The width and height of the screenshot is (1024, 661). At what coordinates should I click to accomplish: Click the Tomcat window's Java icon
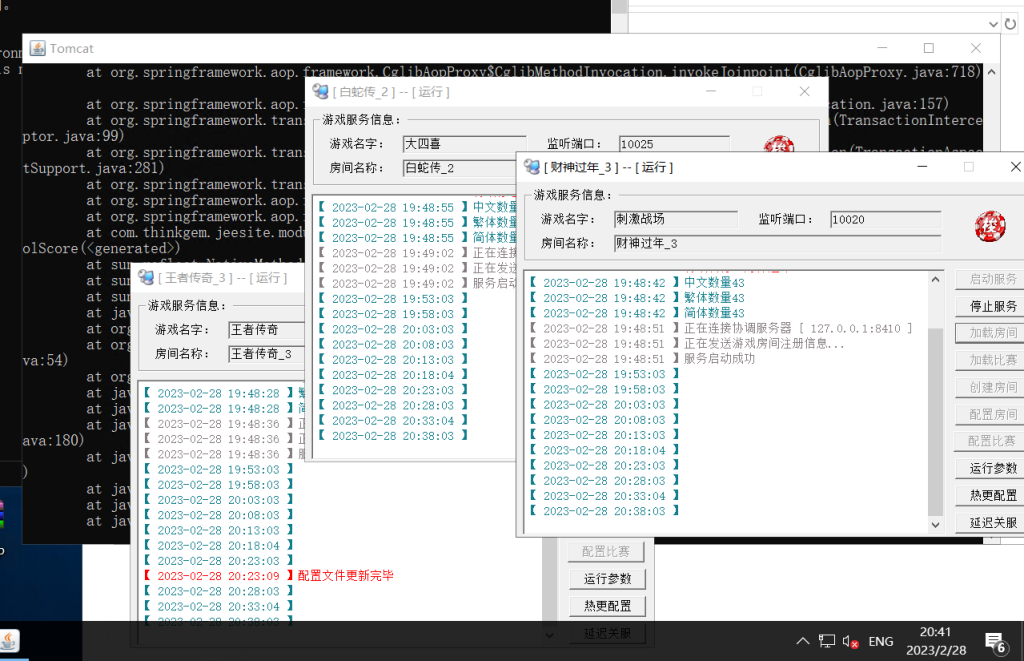click(38, 48)
